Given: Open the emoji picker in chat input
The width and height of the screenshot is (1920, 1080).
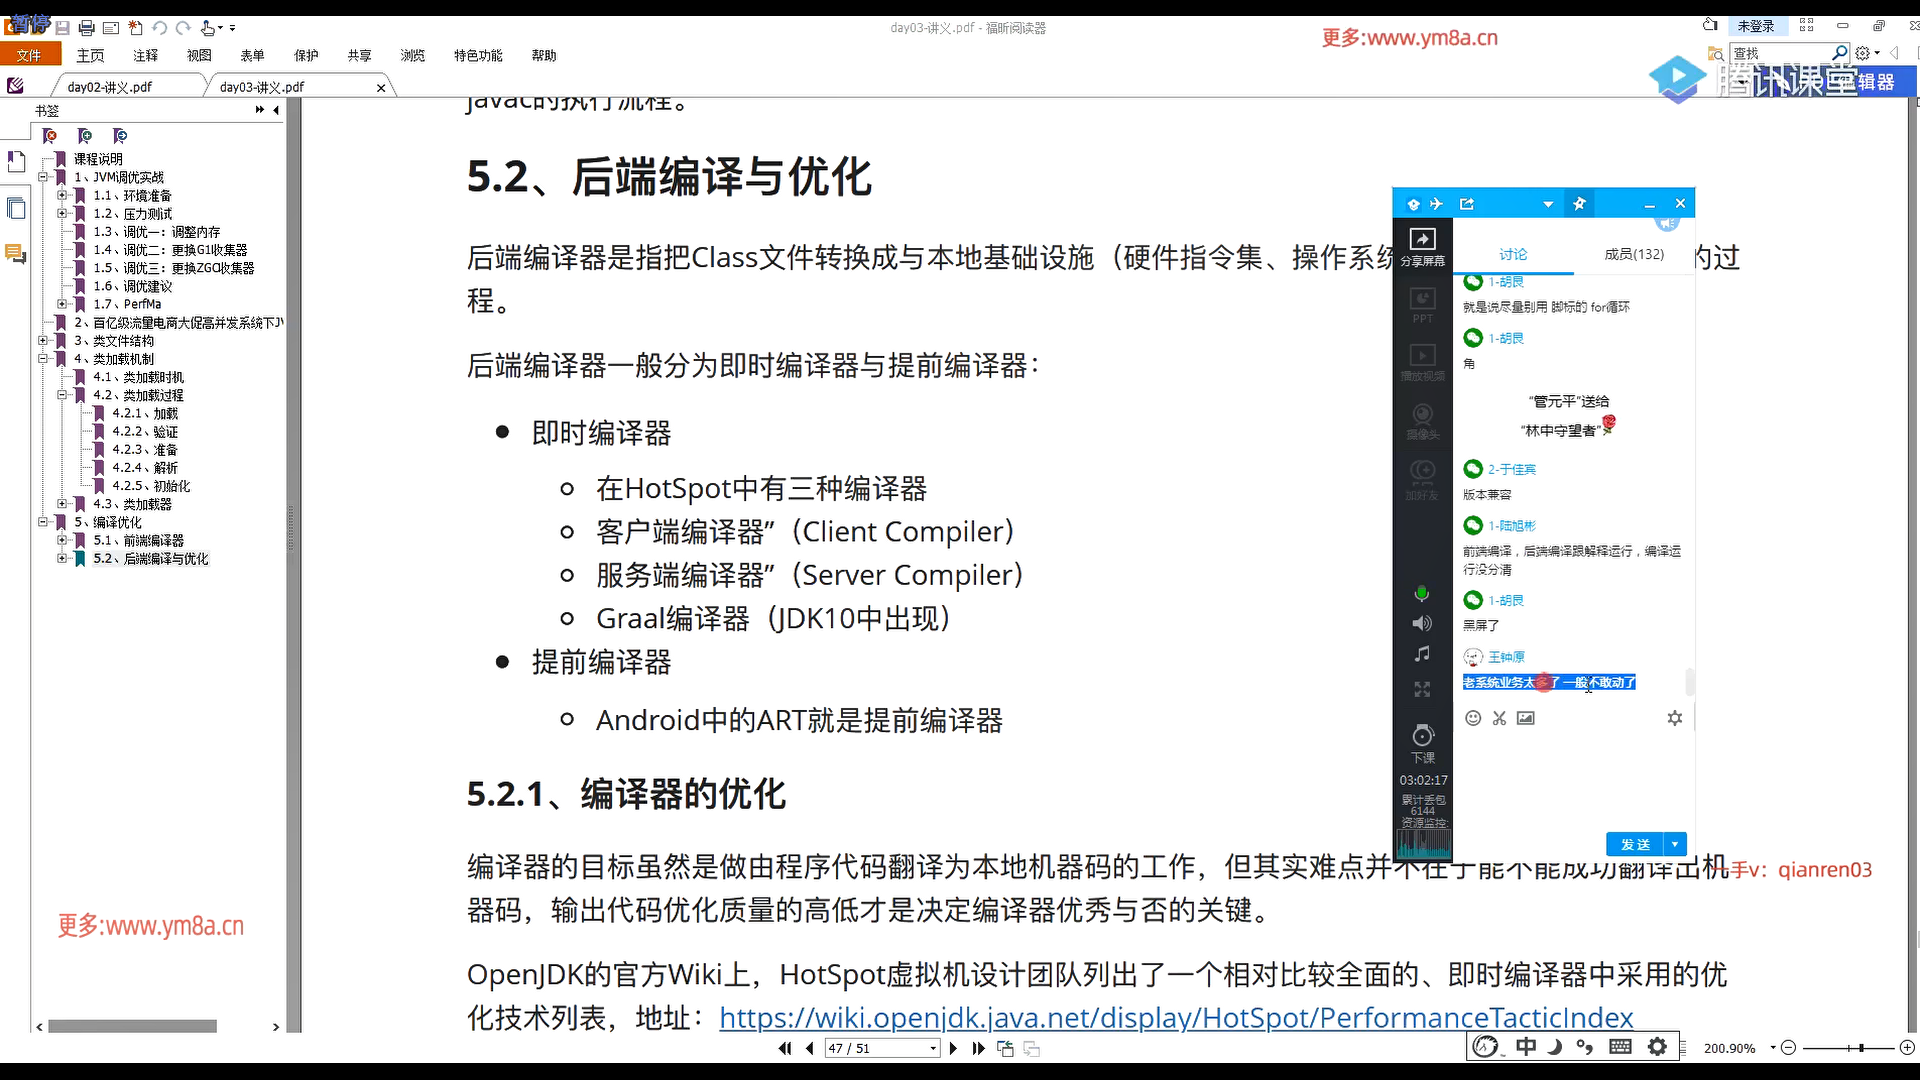Looking at the screenshot, I should click(1472, 718).
